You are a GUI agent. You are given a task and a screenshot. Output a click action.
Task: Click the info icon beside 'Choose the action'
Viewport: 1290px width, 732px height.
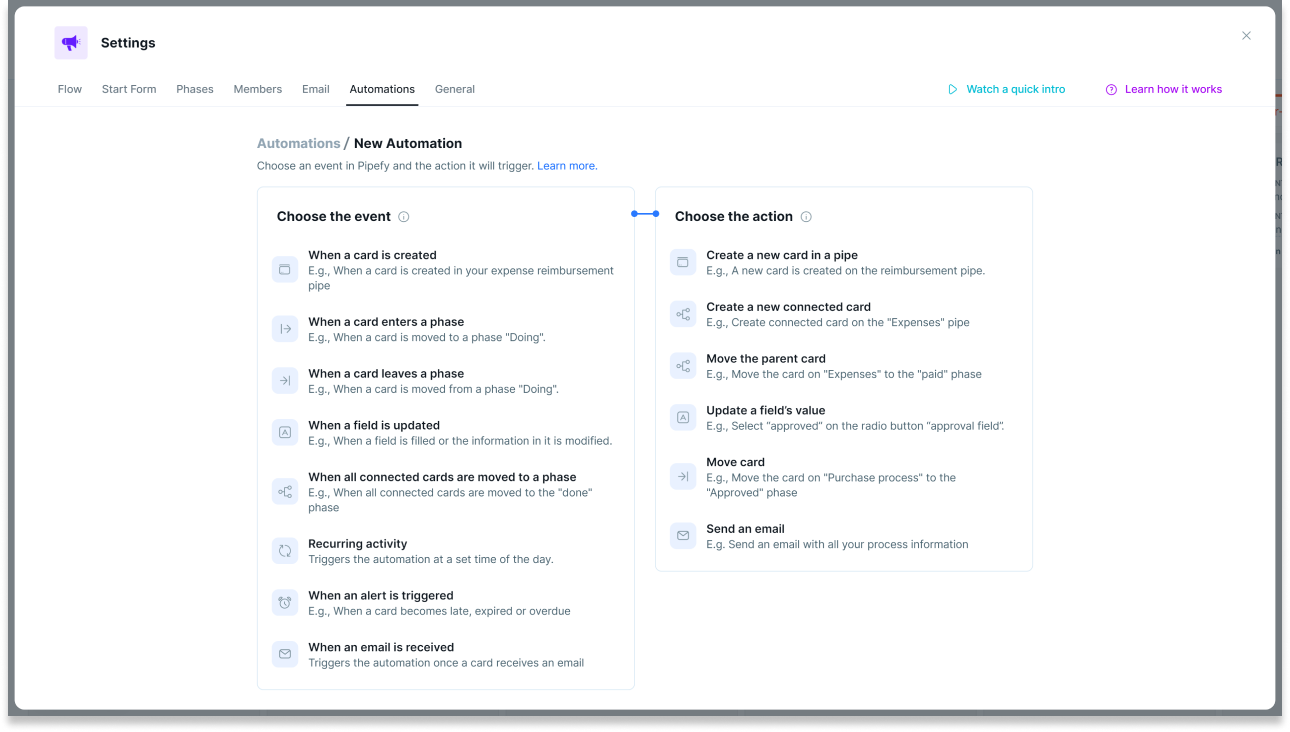pos(806,217)
